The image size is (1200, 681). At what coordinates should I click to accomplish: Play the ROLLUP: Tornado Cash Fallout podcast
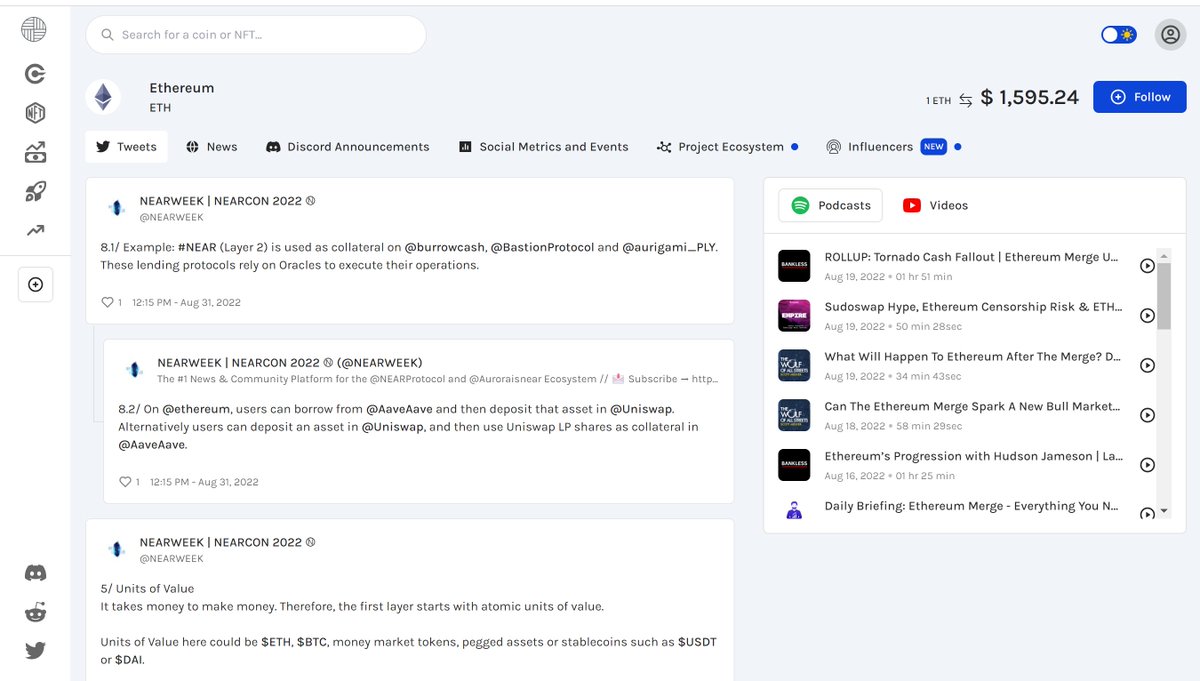click(1147, 266)
